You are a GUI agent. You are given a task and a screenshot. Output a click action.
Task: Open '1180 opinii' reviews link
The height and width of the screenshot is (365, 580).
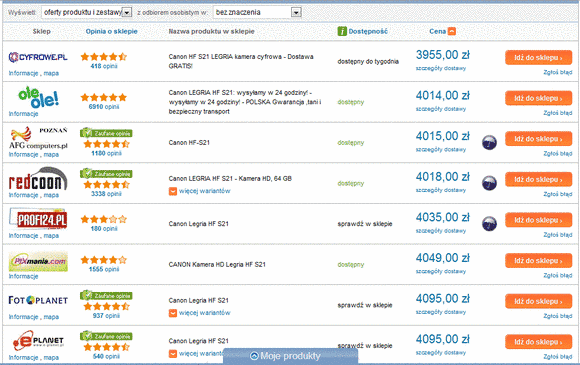point(106,153)
